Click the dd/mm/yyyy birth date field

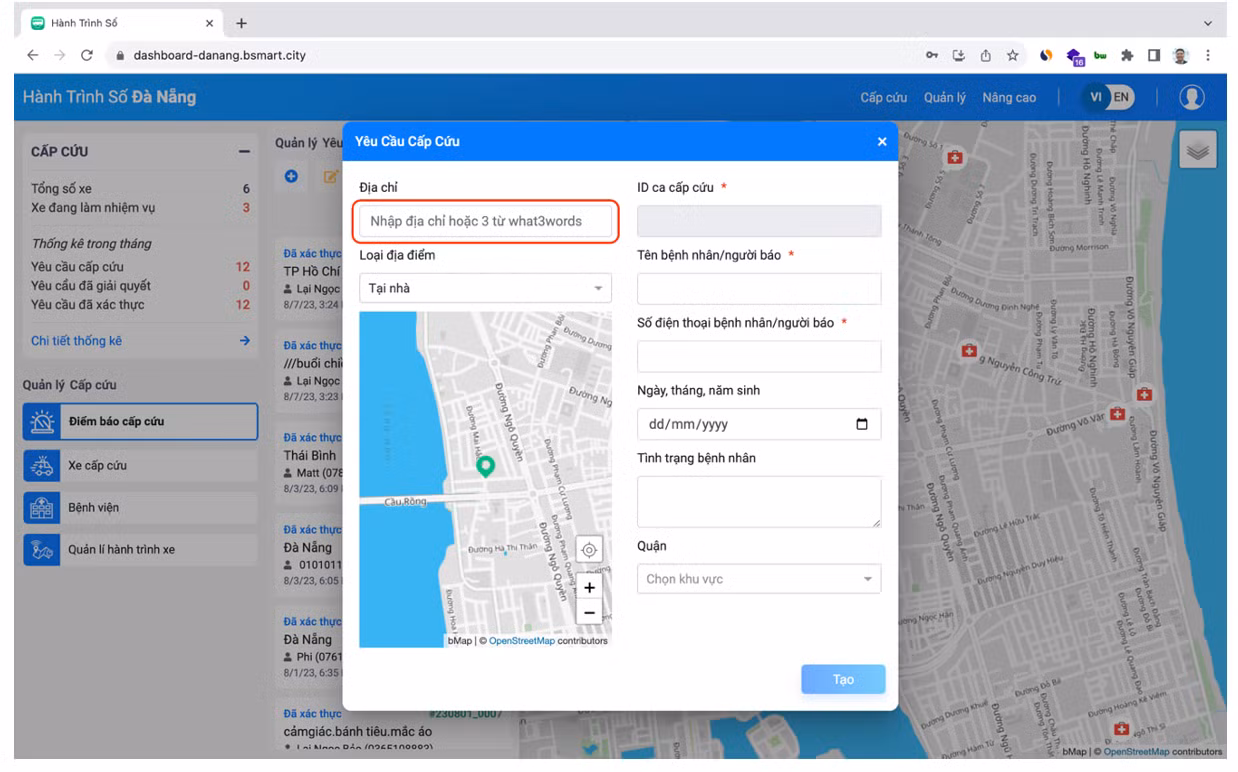(759, 424)
